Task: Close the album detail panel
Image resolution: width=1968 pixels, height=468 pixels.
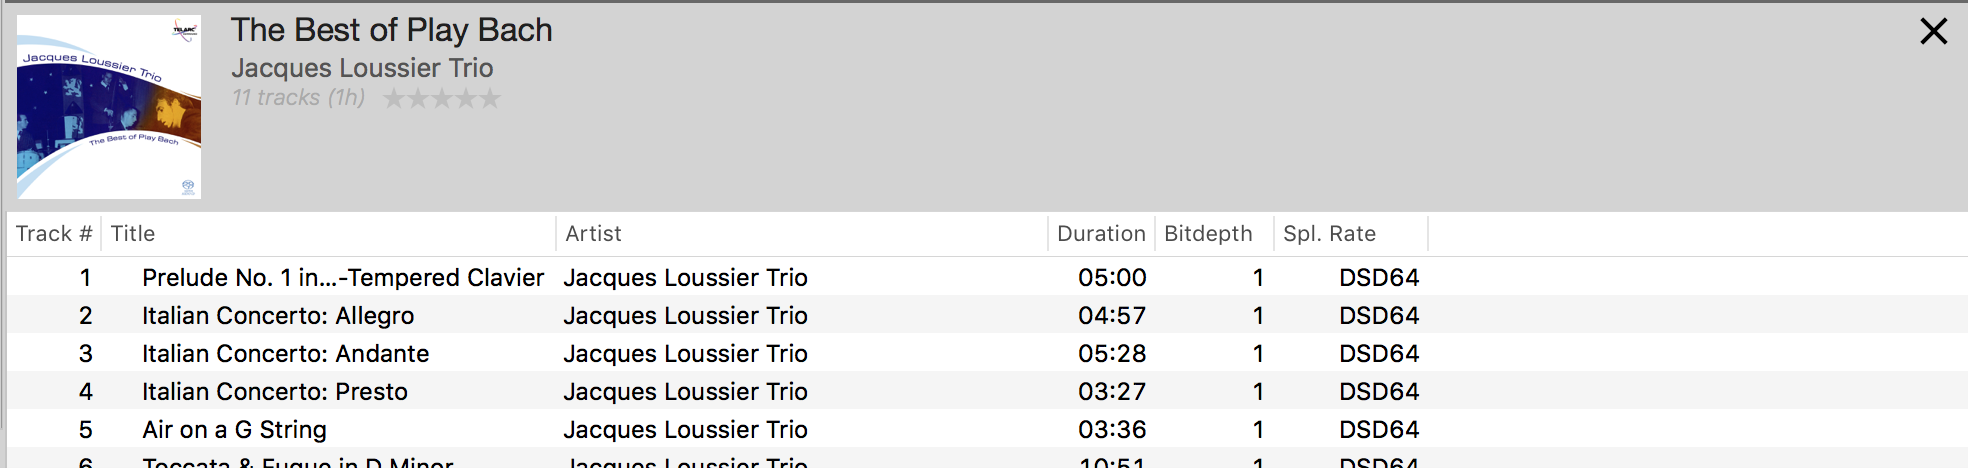Action: [1934, 31]
